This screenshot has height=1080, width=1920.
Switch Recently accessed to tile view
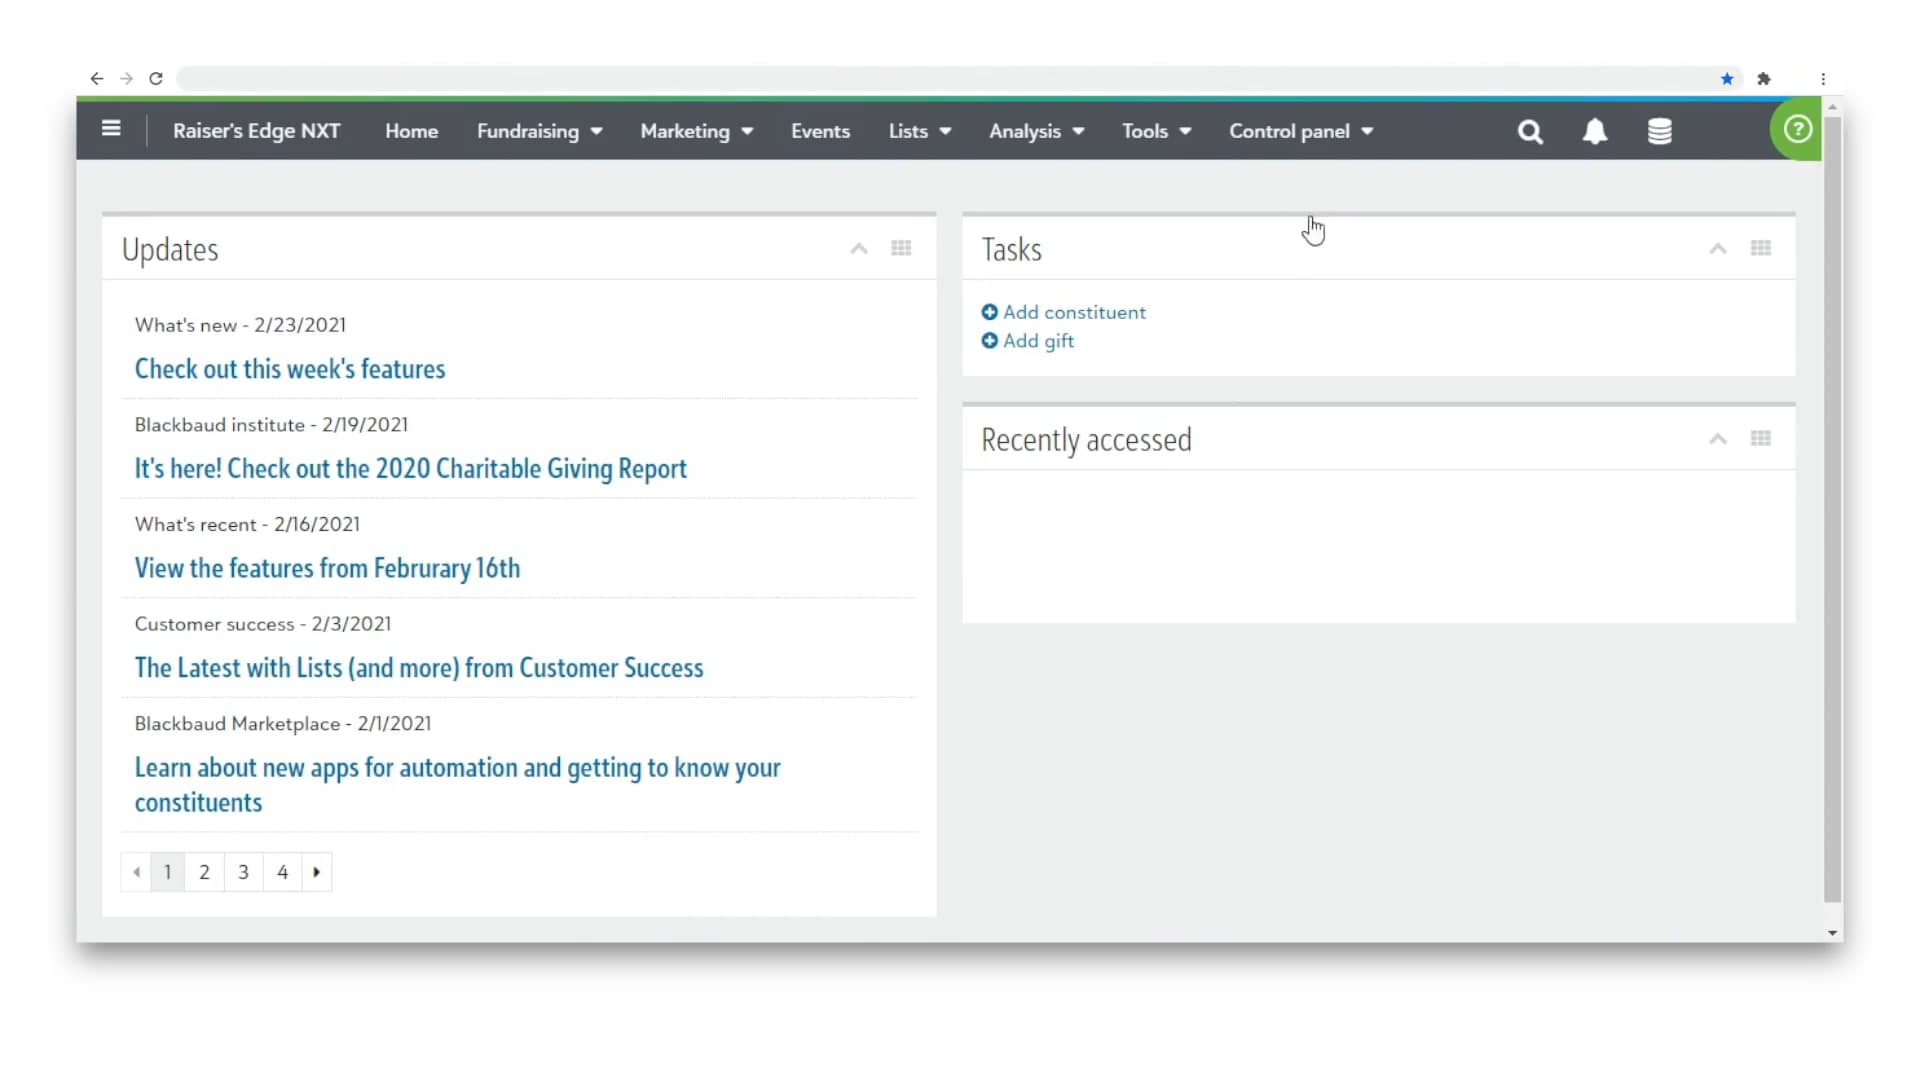pyautogui.click(x=1761, y=438)
